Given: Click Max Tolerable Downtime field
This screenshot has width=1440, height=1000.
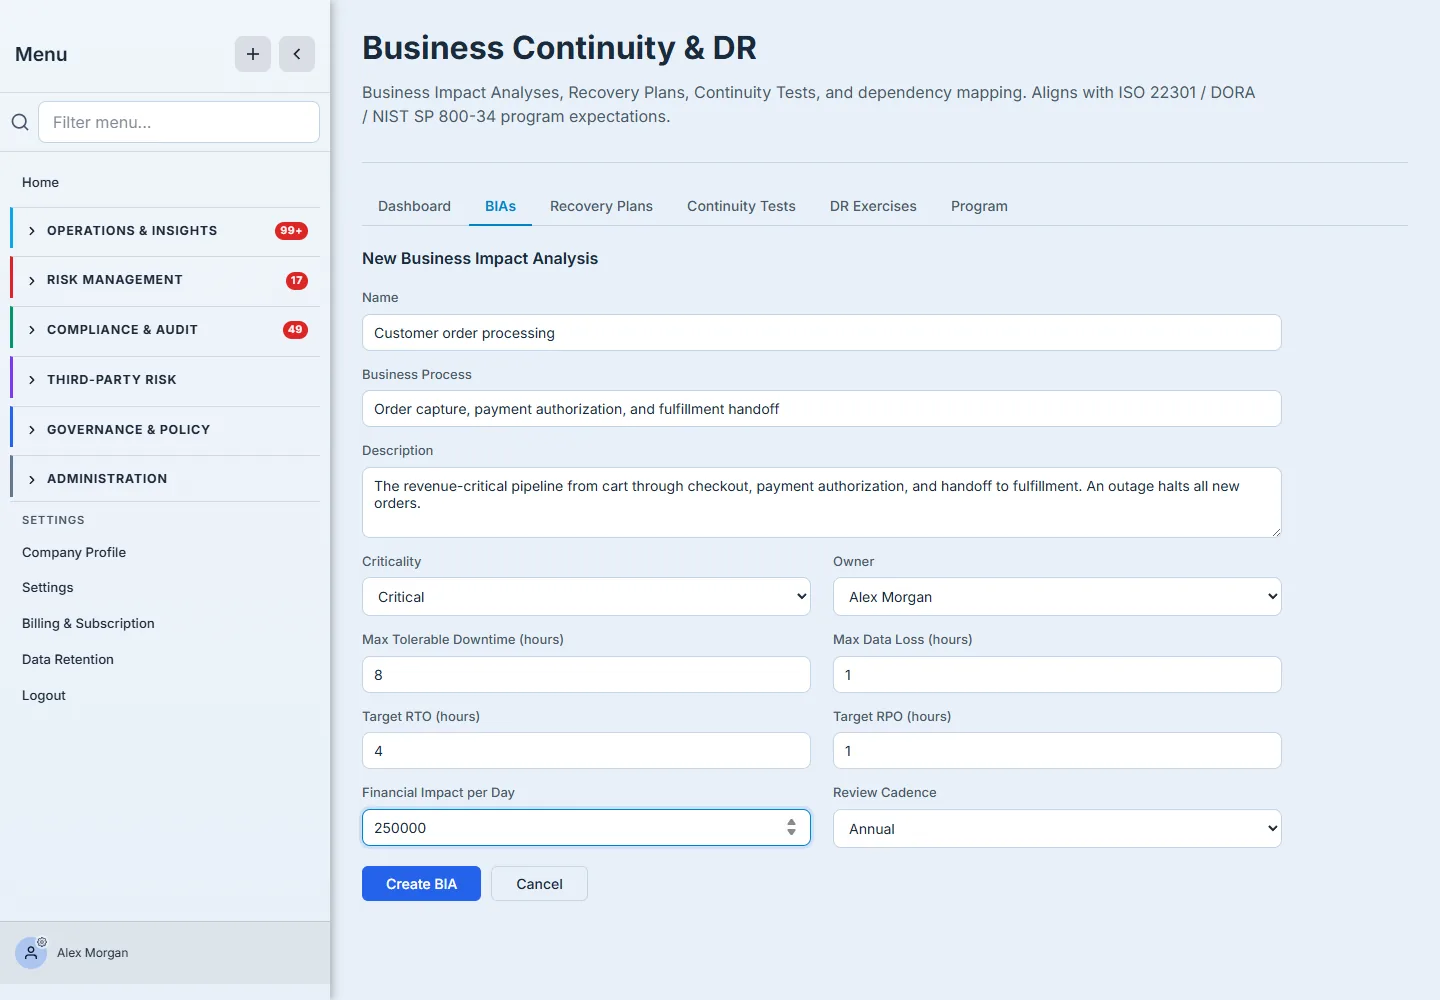Looking at the screenshot, I should tap(586, 675).
